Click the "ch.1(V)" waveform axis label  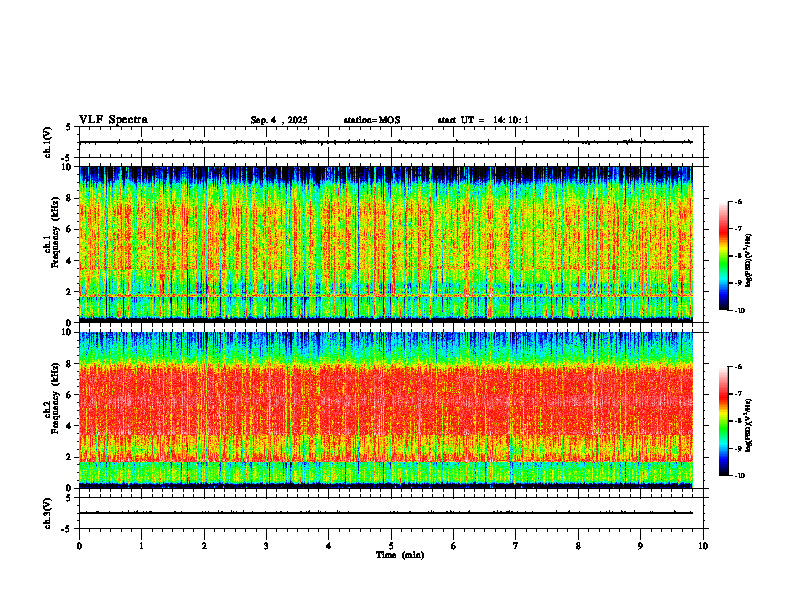47,142
